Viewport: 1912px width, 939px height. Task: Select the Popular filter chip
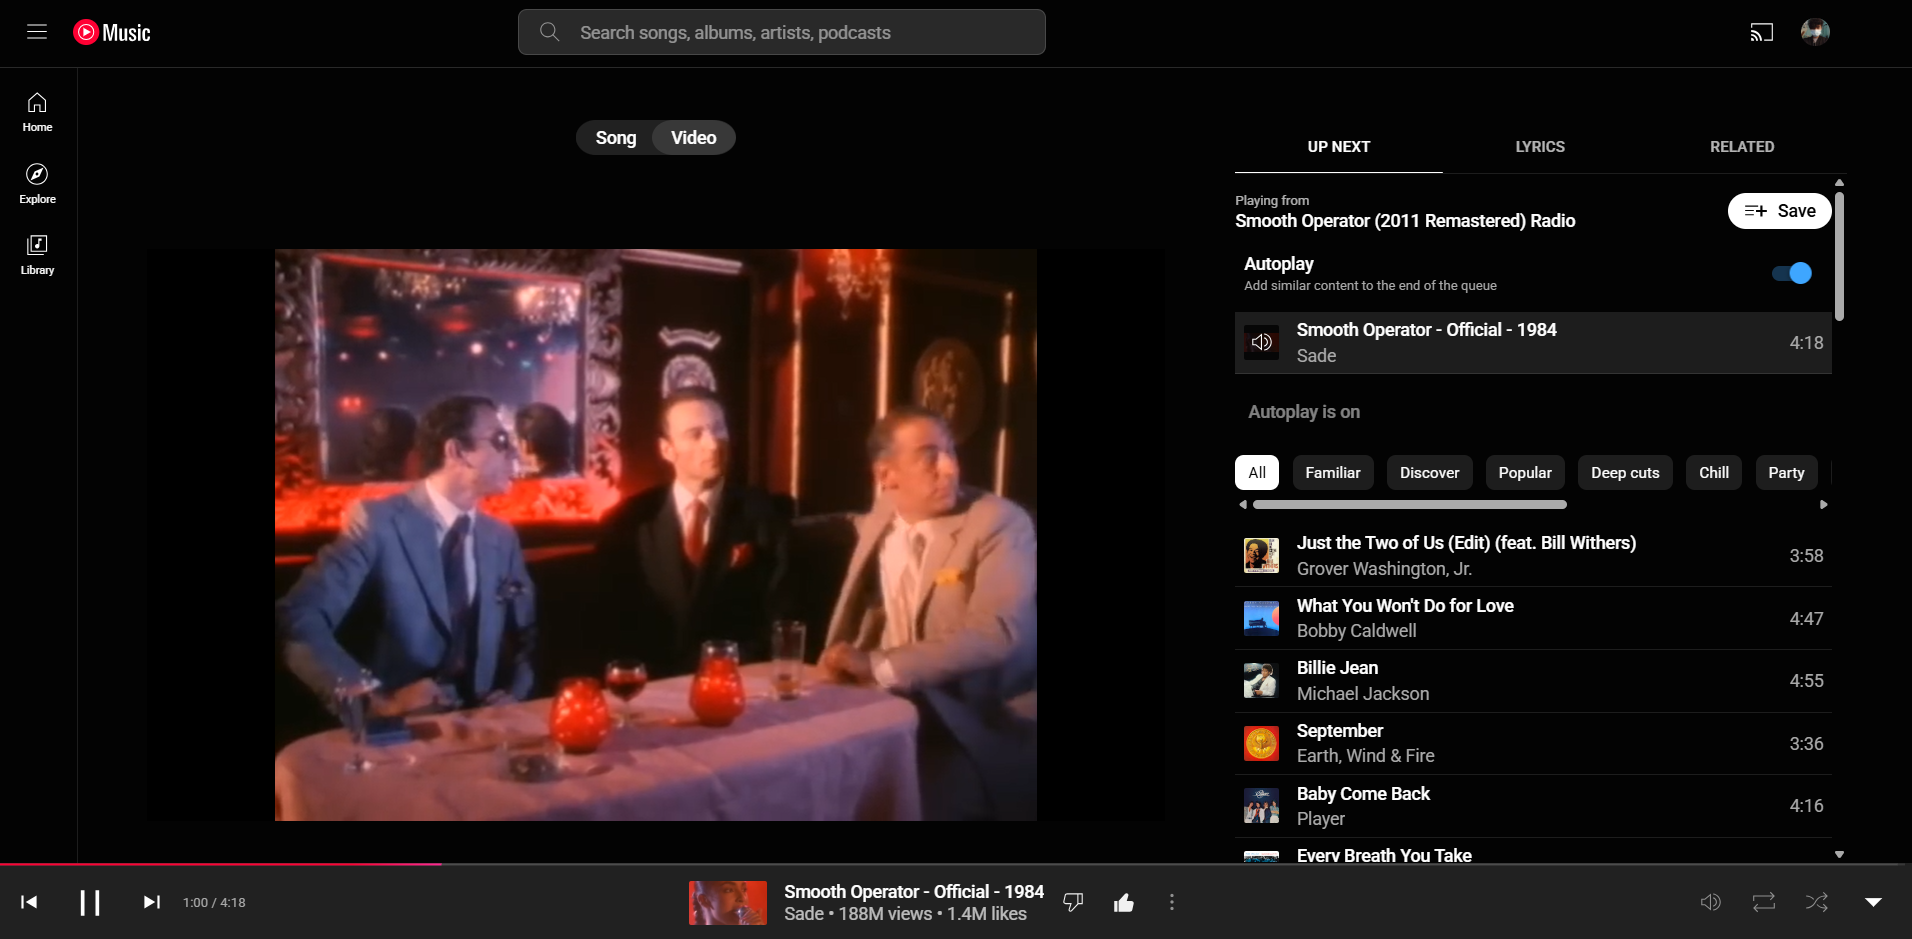pos(1525,472)
